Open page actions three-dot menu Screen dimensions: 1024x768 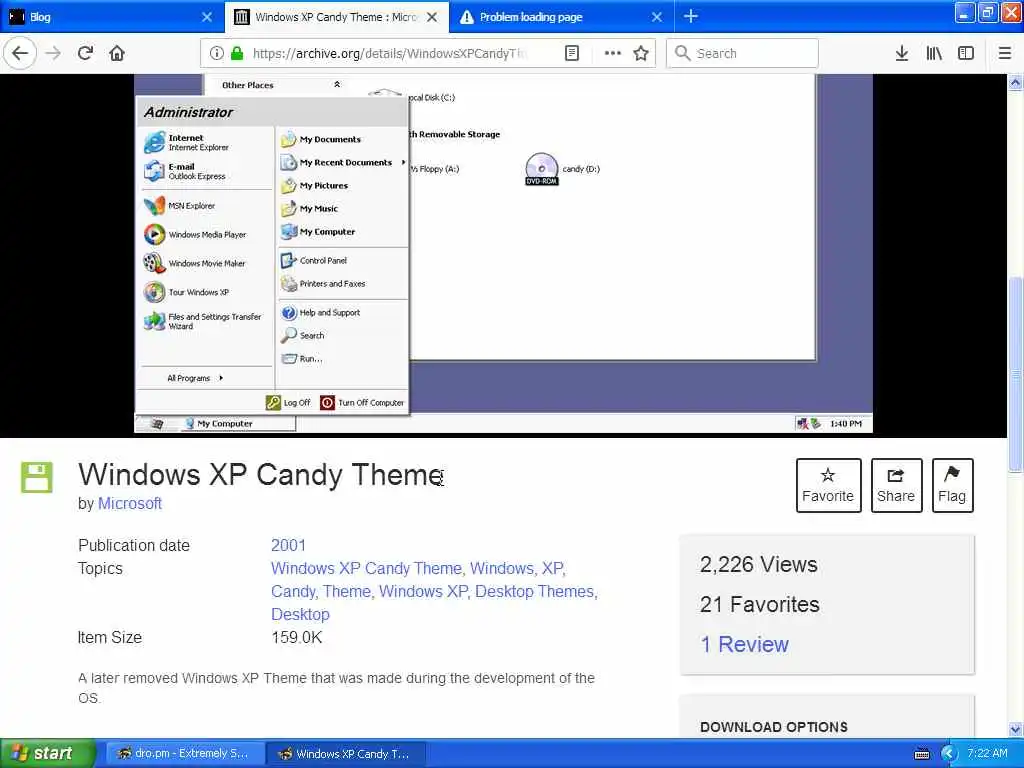[x=613, y=53]
